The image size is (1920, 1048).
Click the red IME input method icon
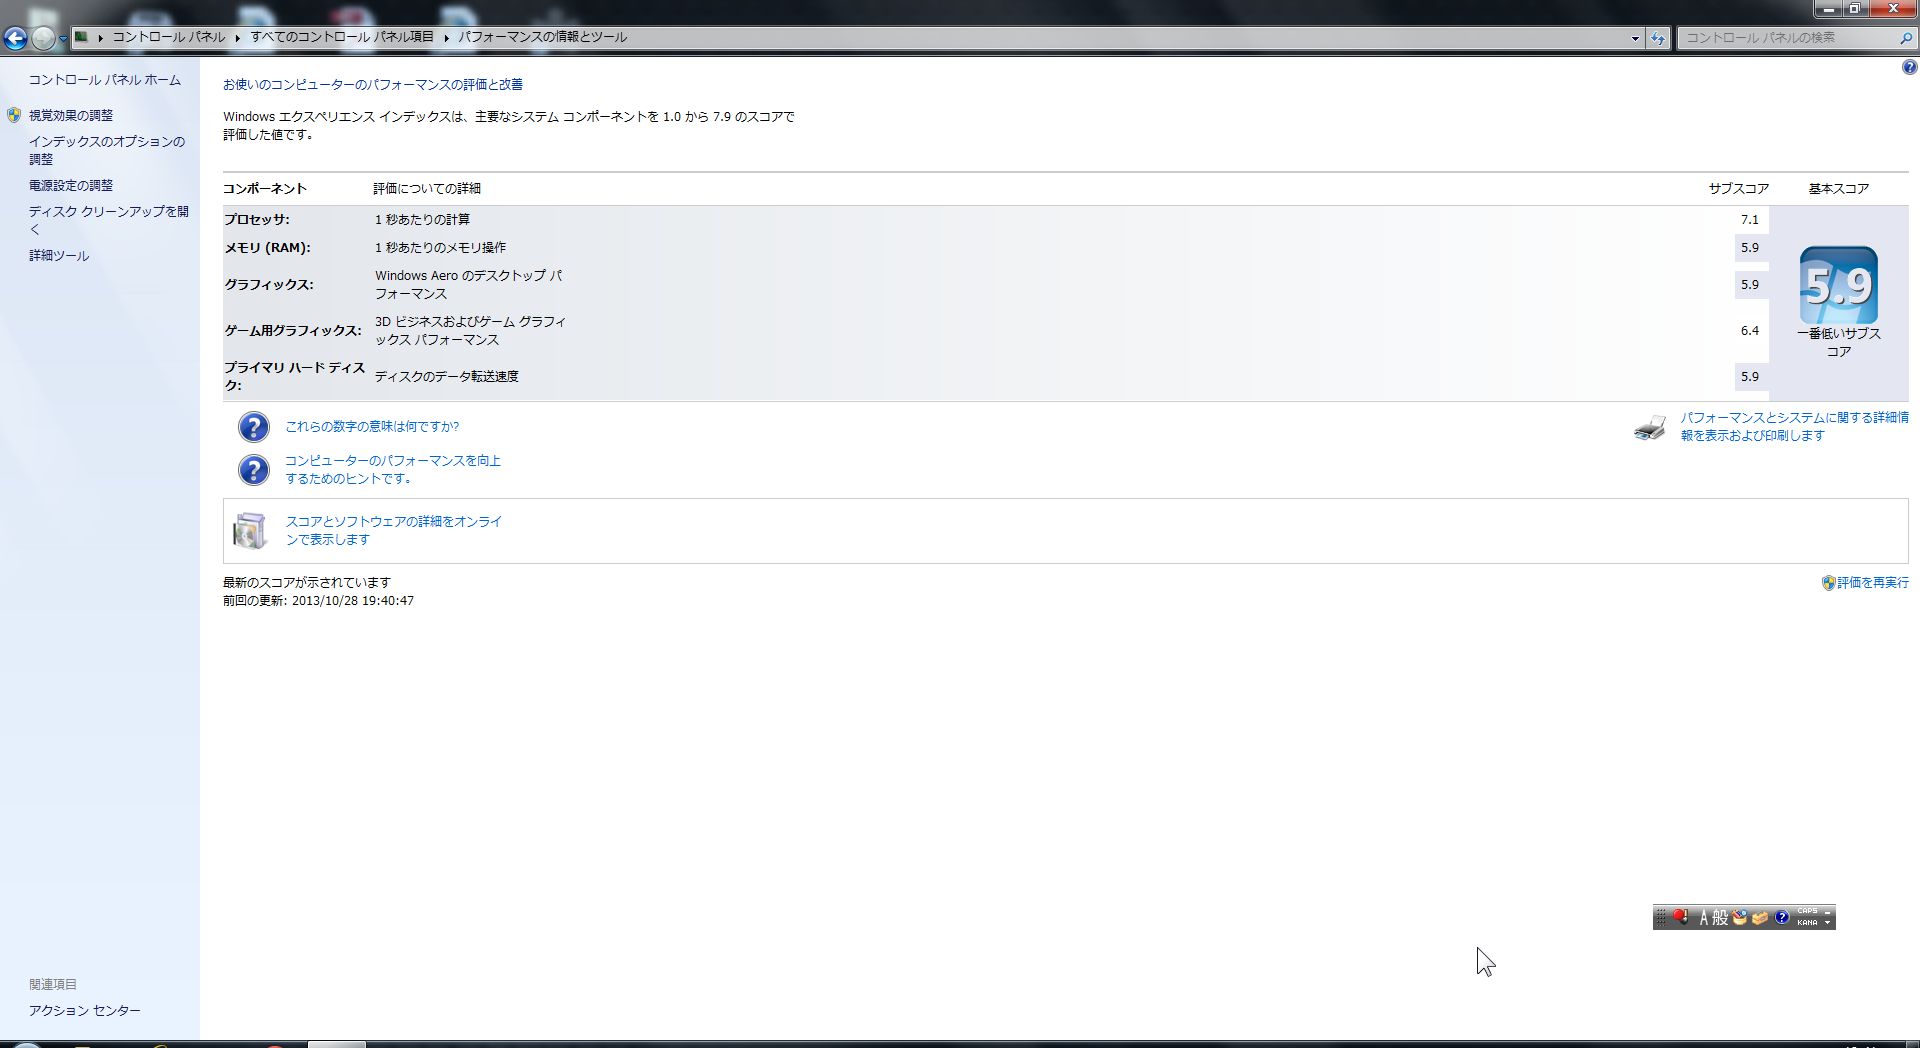pyautogui.click(x=1680, y=916)
